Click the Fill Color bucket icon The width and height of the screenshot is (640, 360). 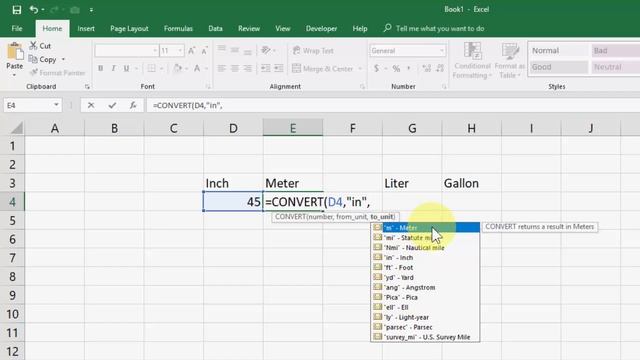(x=177, y=68)
